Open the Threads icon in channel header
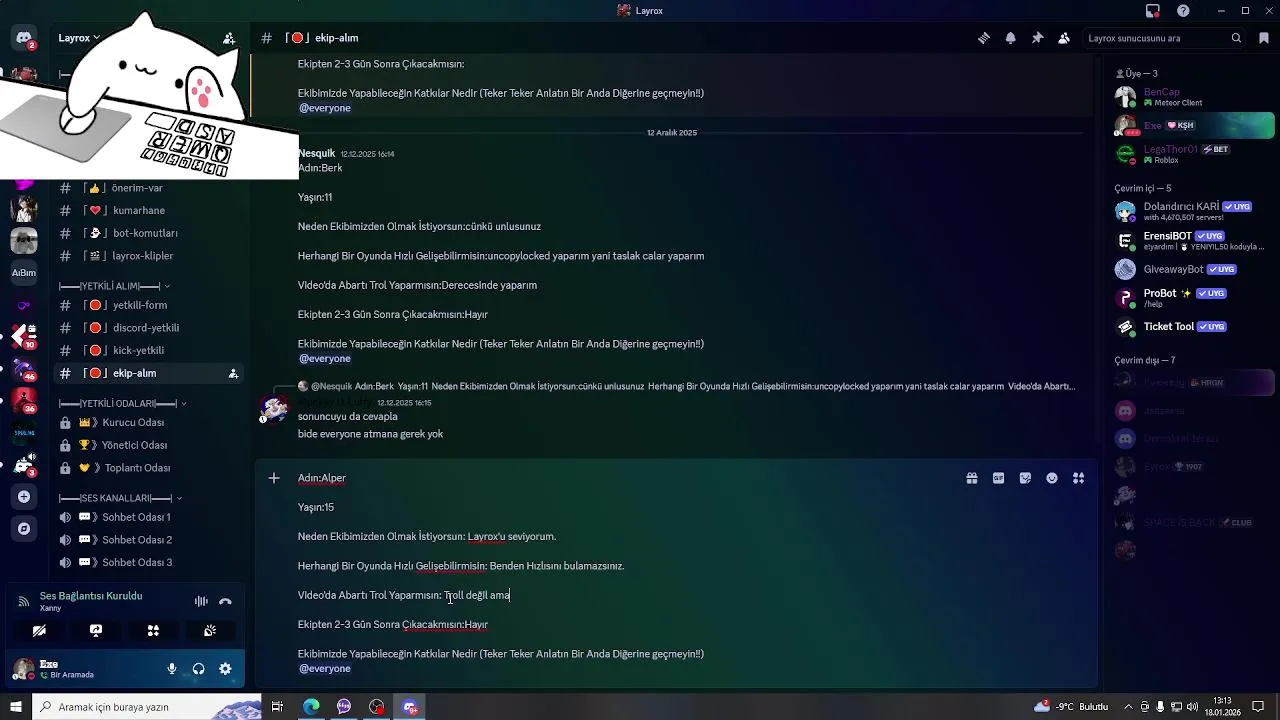1280x720 pixels. 984,38
